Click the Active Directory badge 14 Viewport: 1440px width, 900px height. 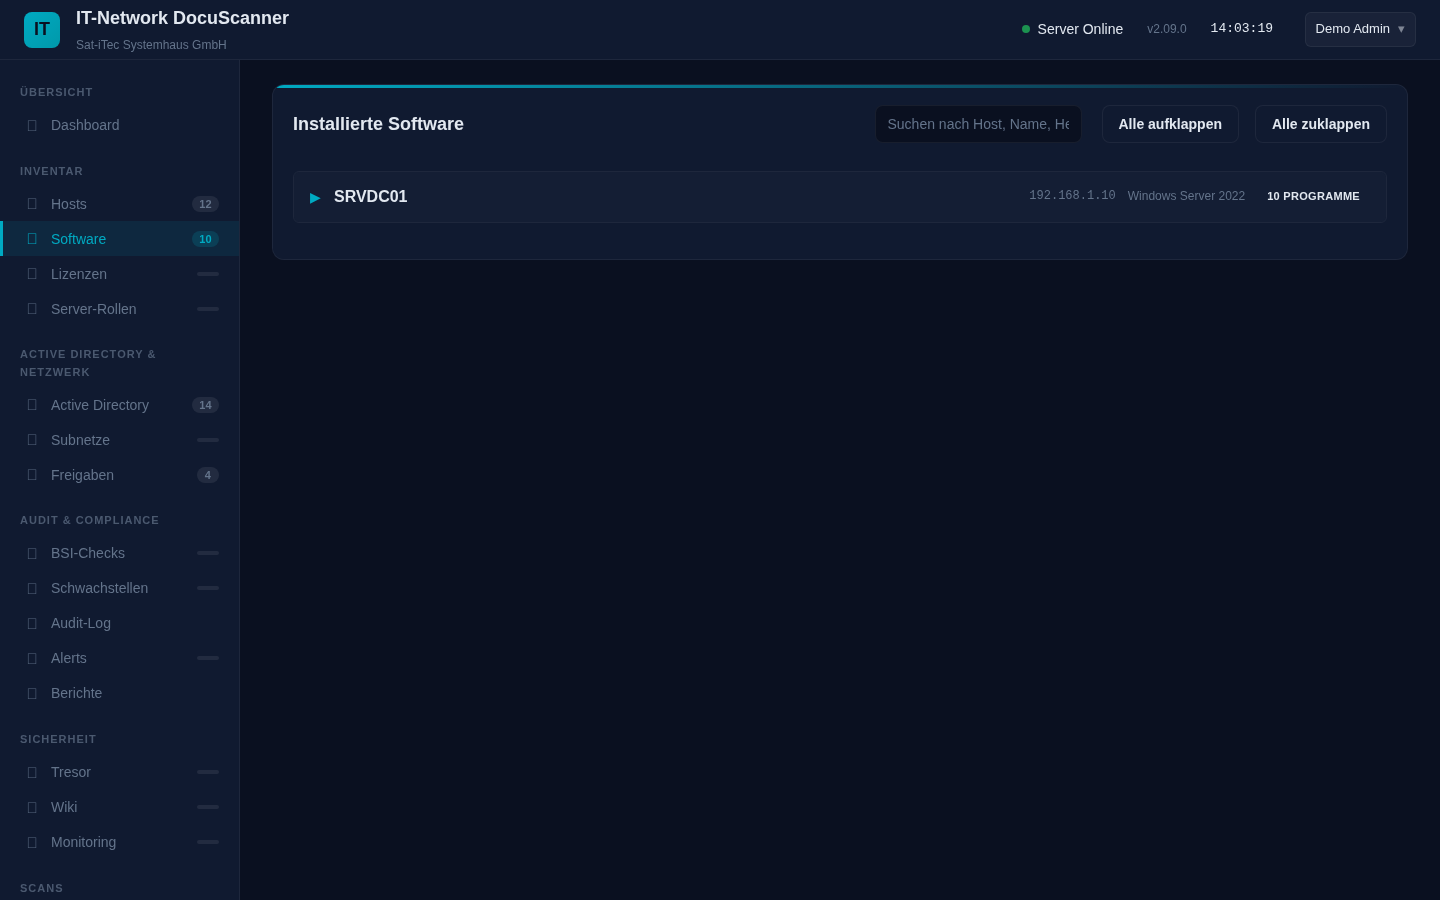pyautogui.click(x=205, y=405)
